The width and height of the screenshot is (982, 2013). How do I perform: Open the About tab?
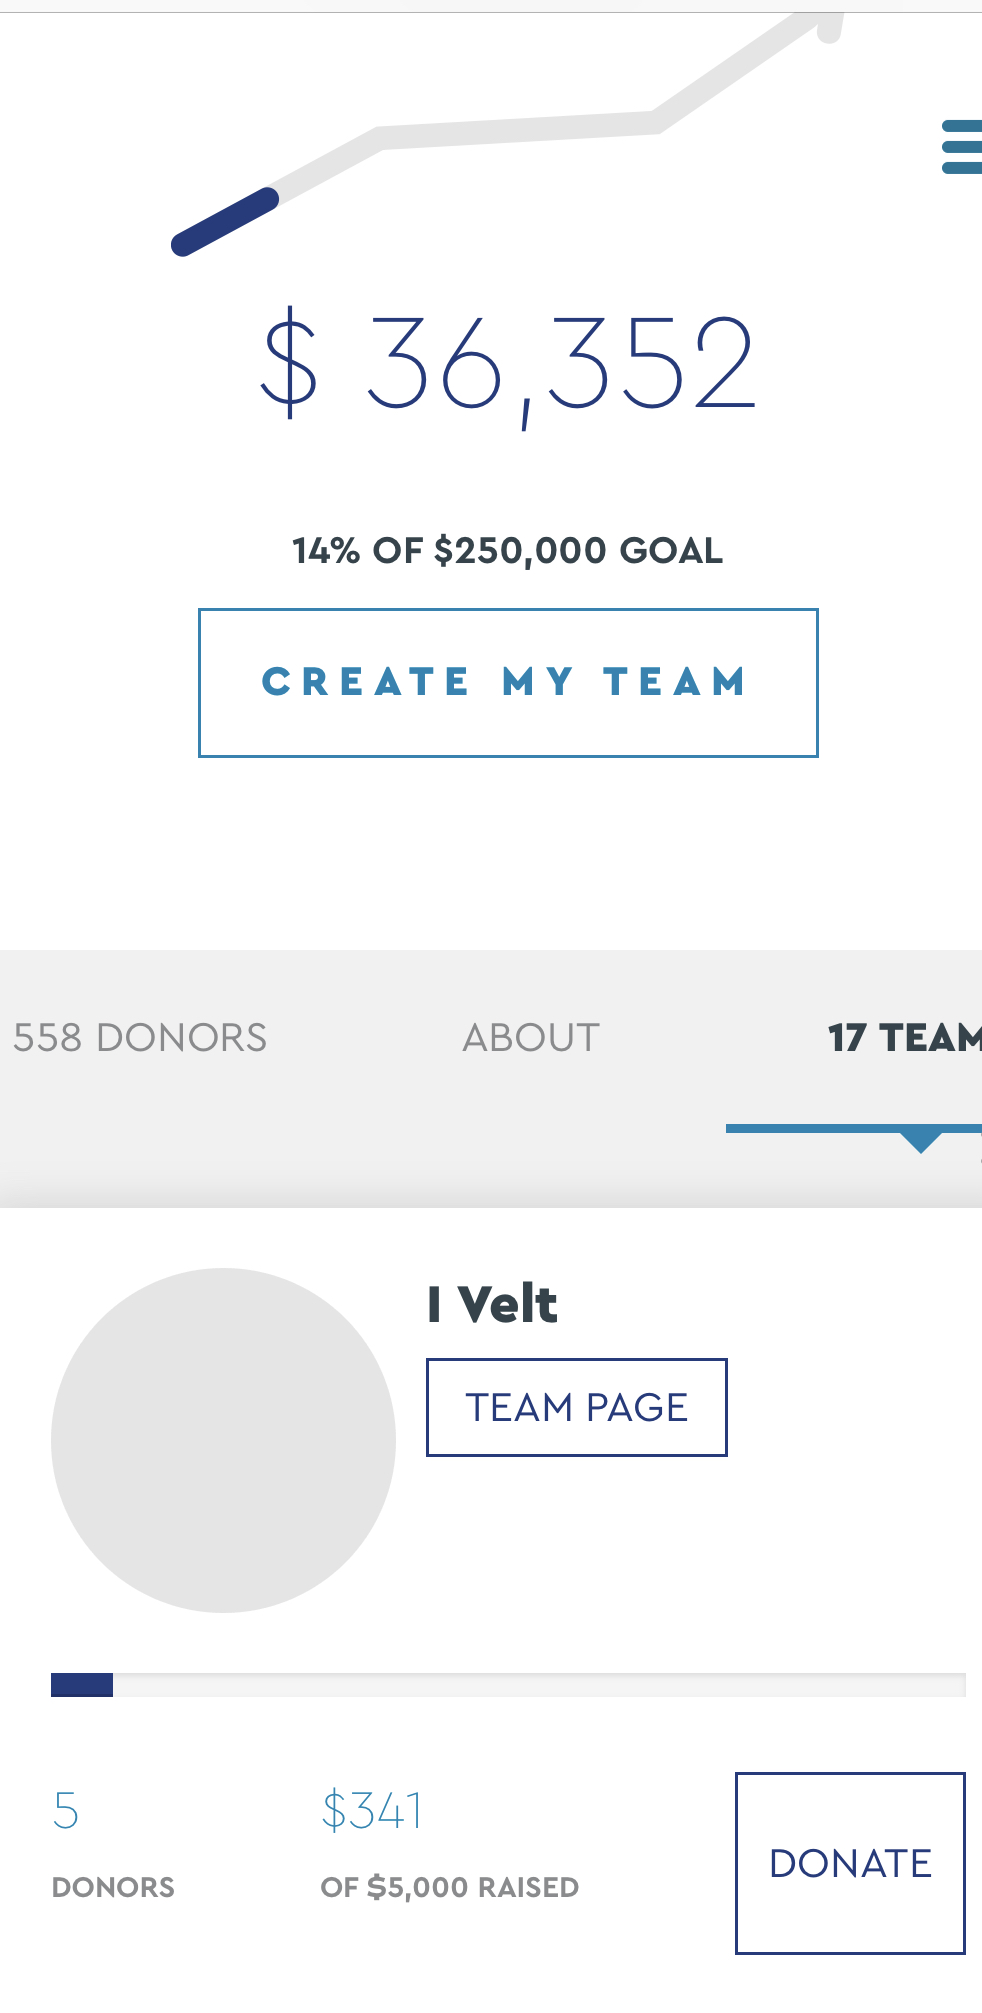531,1038
